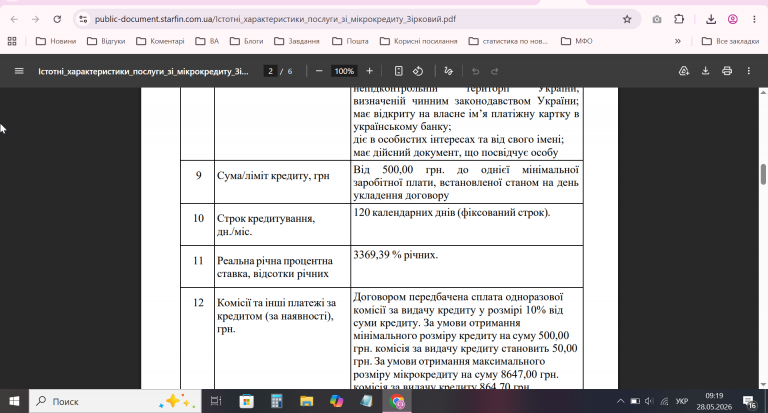This screenshot has width=768, height=413.
Task: Open Все закладки folder
Action: click(730, 41)
